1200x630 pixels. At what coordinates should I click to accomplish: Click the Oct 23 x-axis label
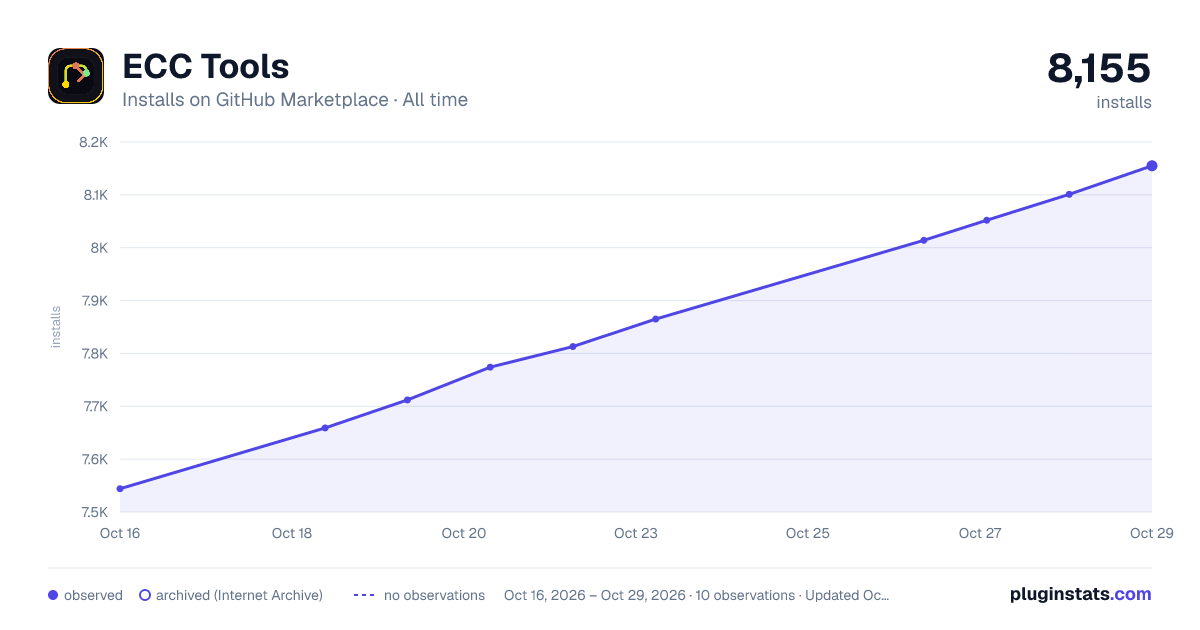[636, 533]
